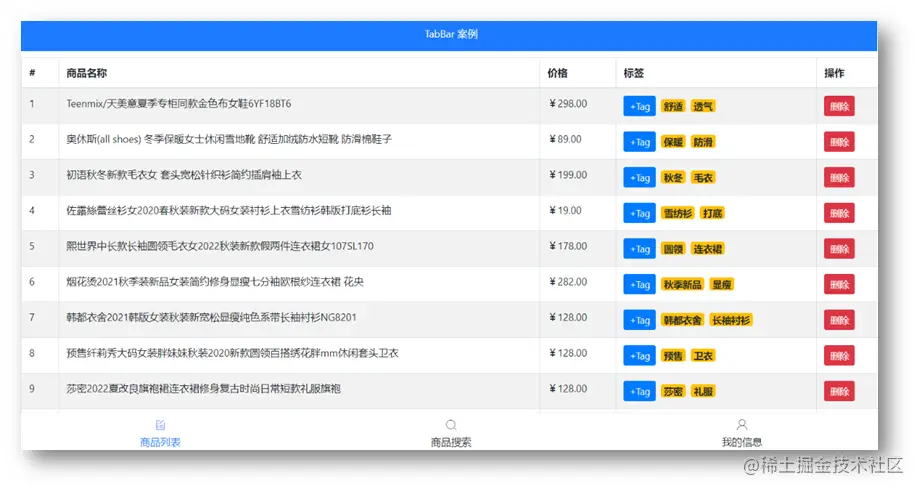Select product name starting 佐露絲蕾丝衫女2020
This screenshot has height=492, width=920.
[x=228, y=211]
